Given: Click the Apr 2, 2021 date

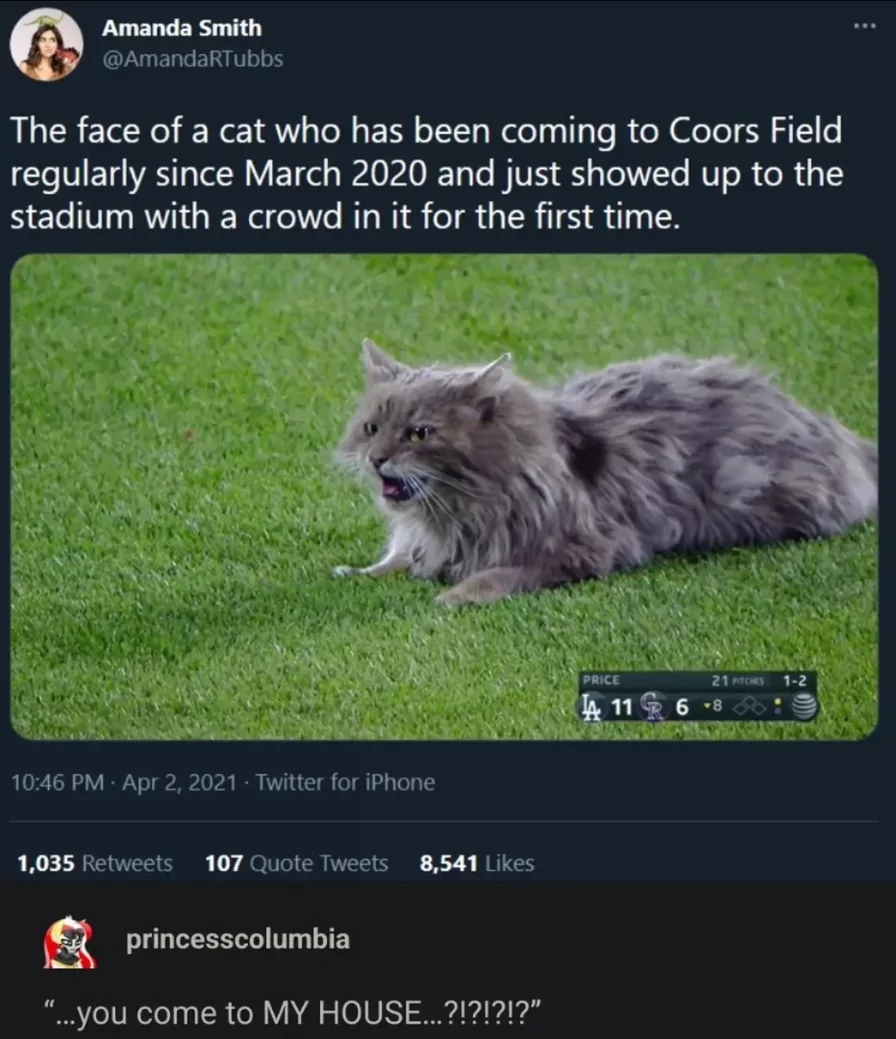Looking at the screenshot, I should (x=179, y=783).
